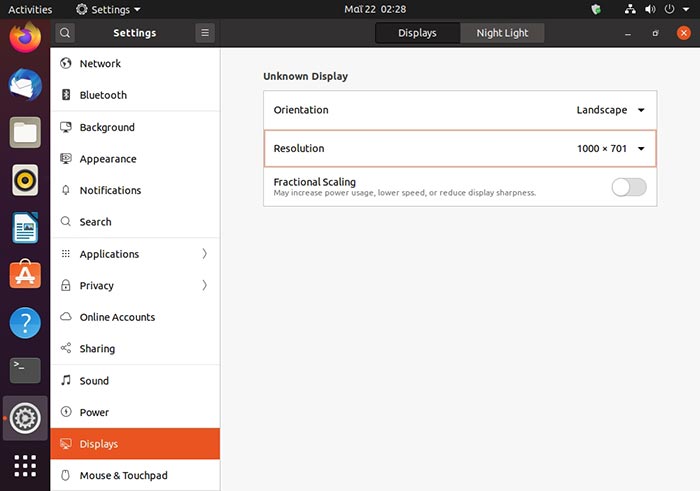Open Ubuntu Software store icon
The width and height of the screenshot is (700, 491).
pyautogui.click(x=25, y=275)
